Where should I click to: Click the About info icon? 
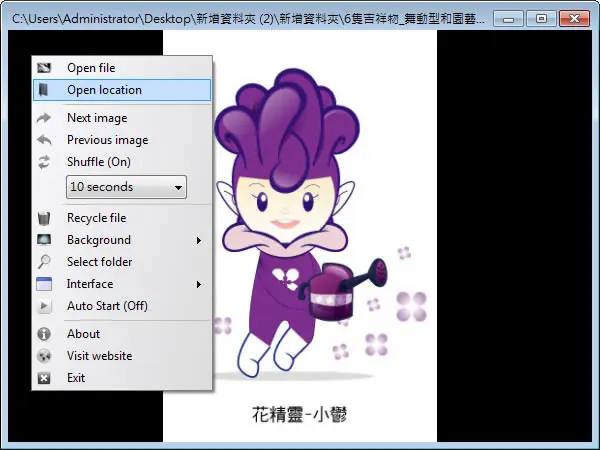(x=44, y=334)
